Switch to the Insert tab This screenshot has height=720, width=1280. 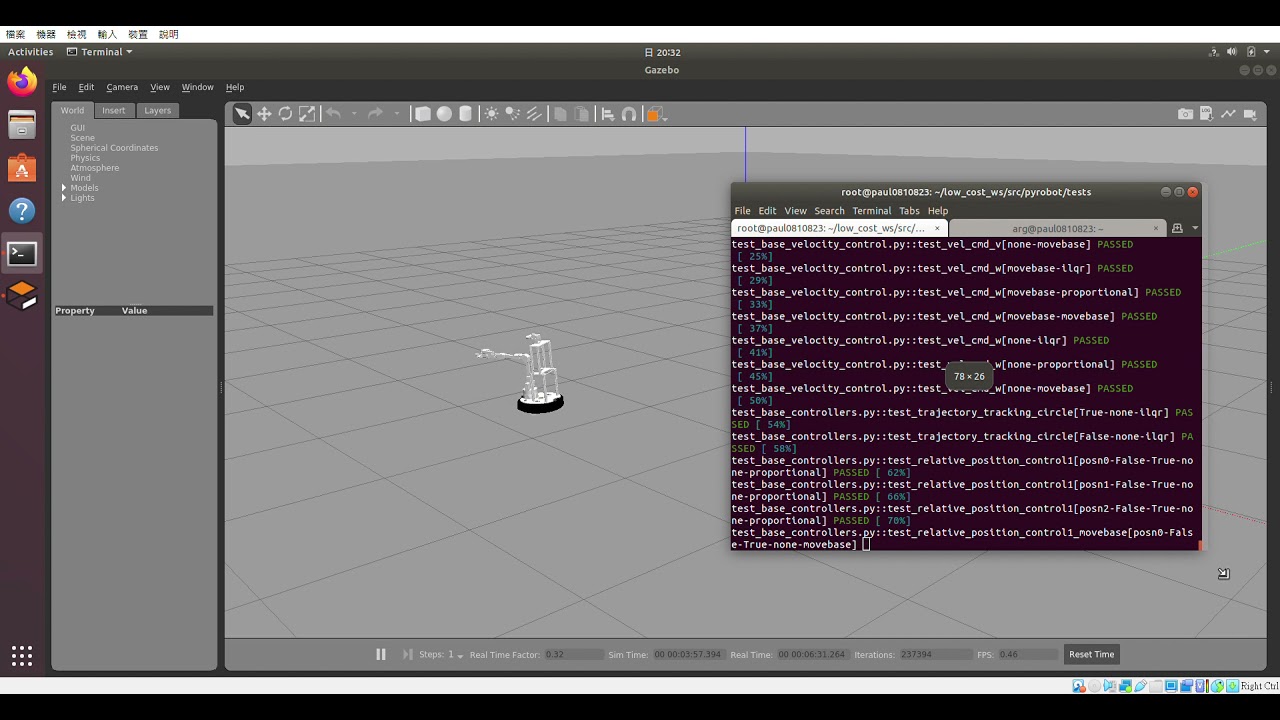(x=114, y=110)
